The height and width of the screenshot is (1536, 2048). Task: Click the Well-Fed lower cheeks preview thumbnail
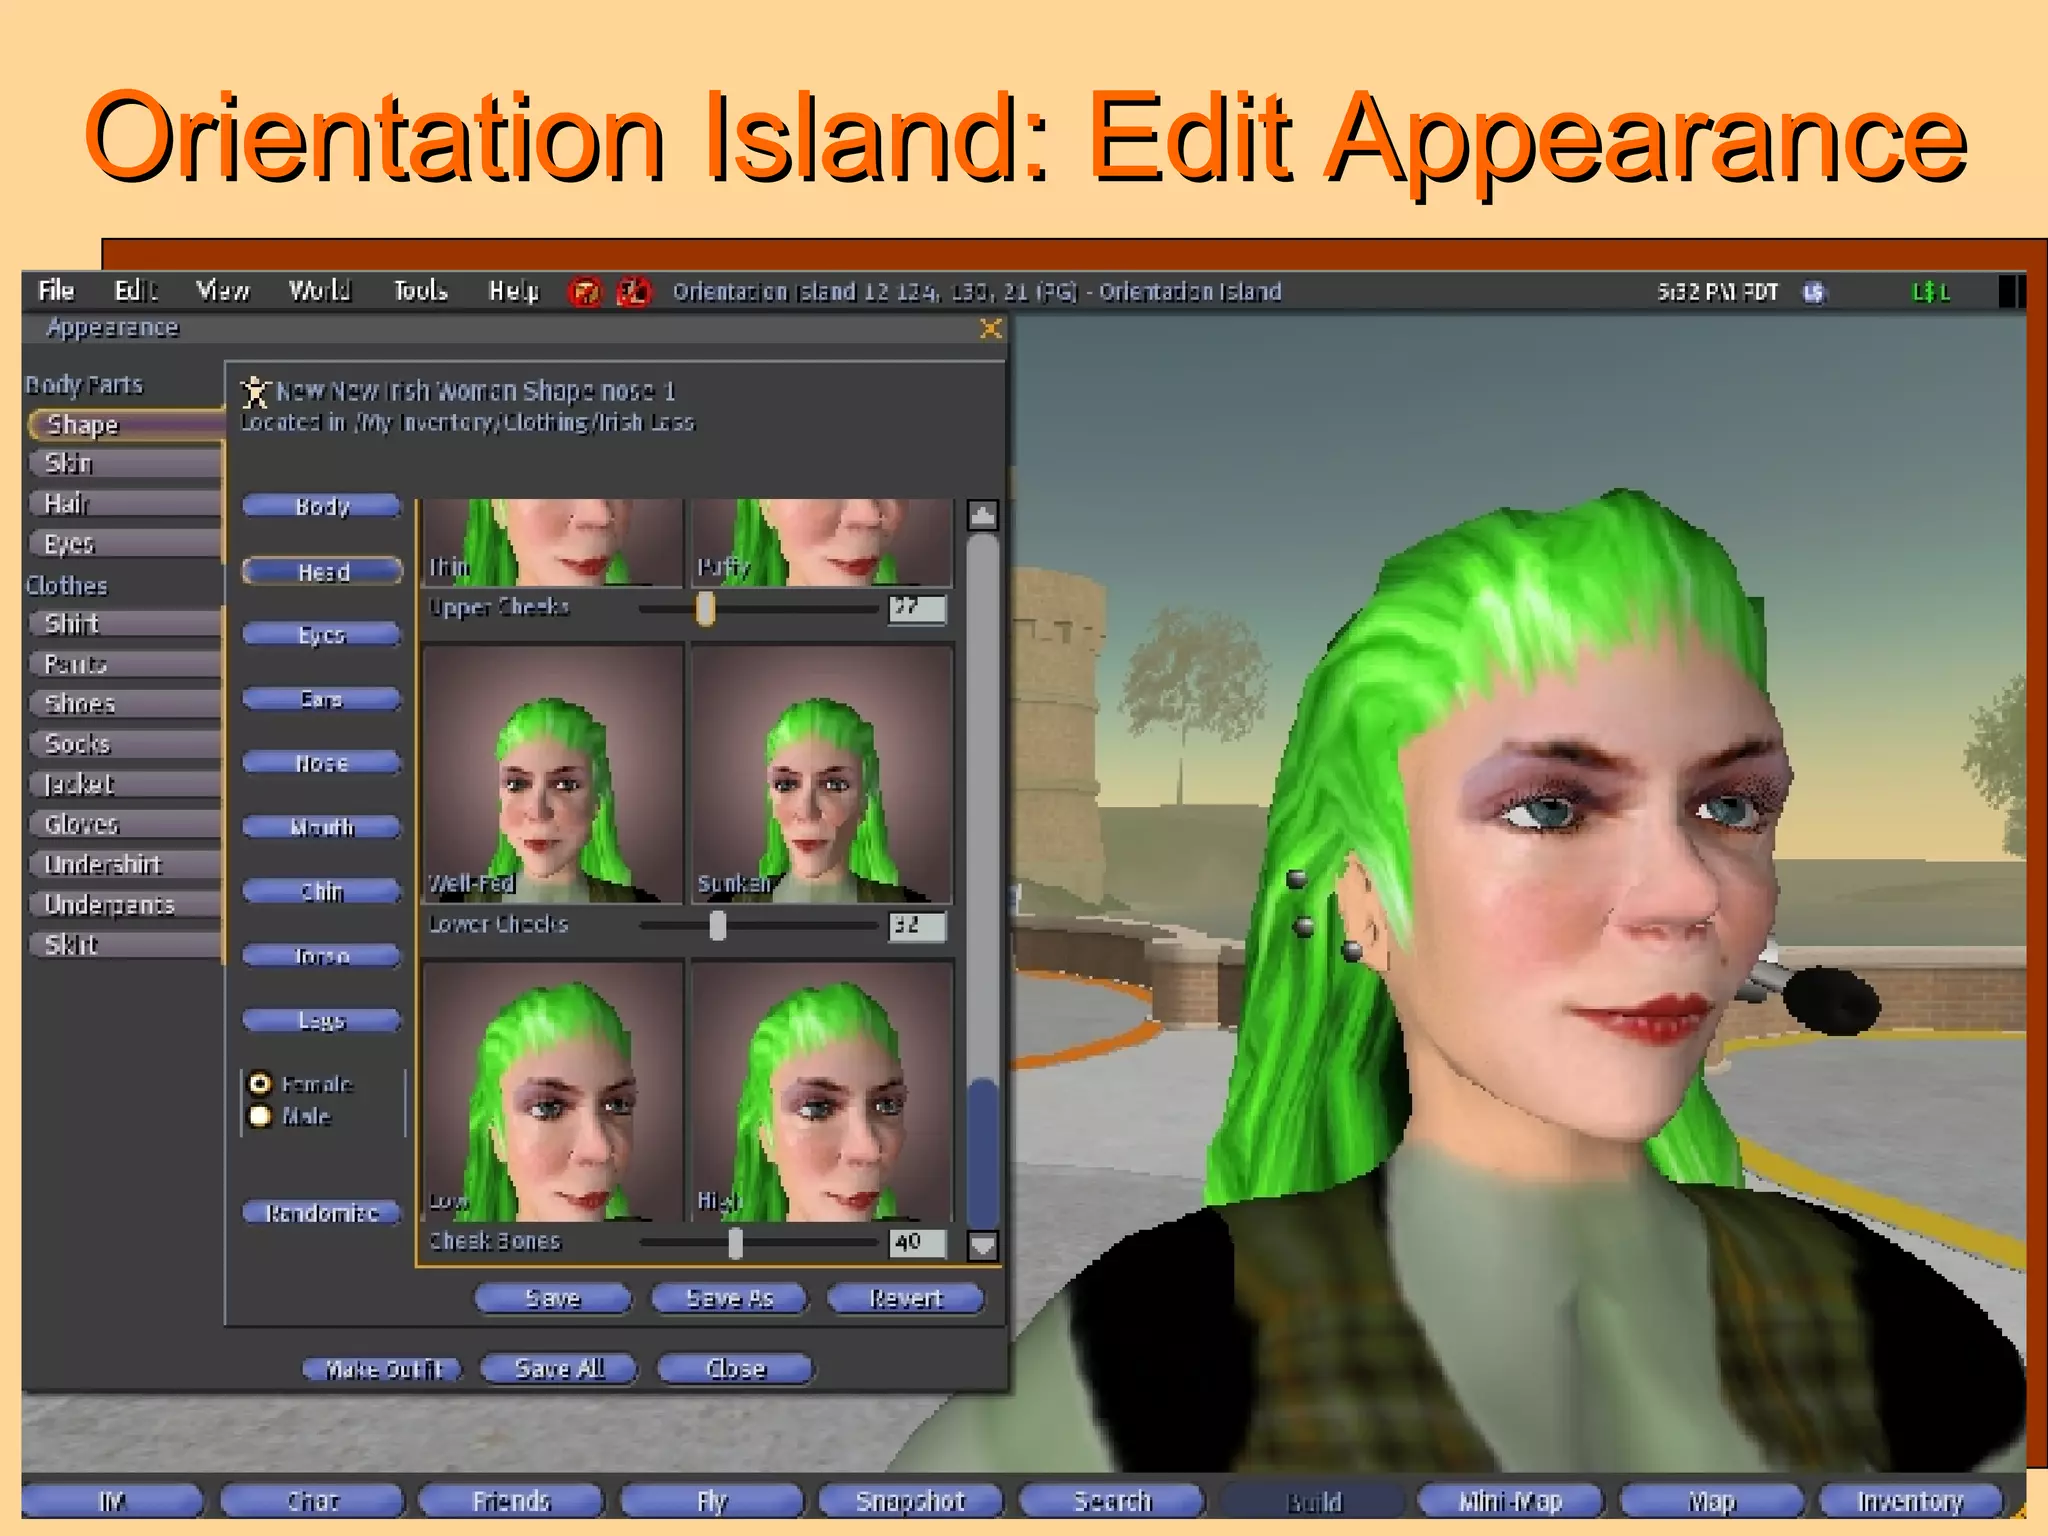pos(553,774)
